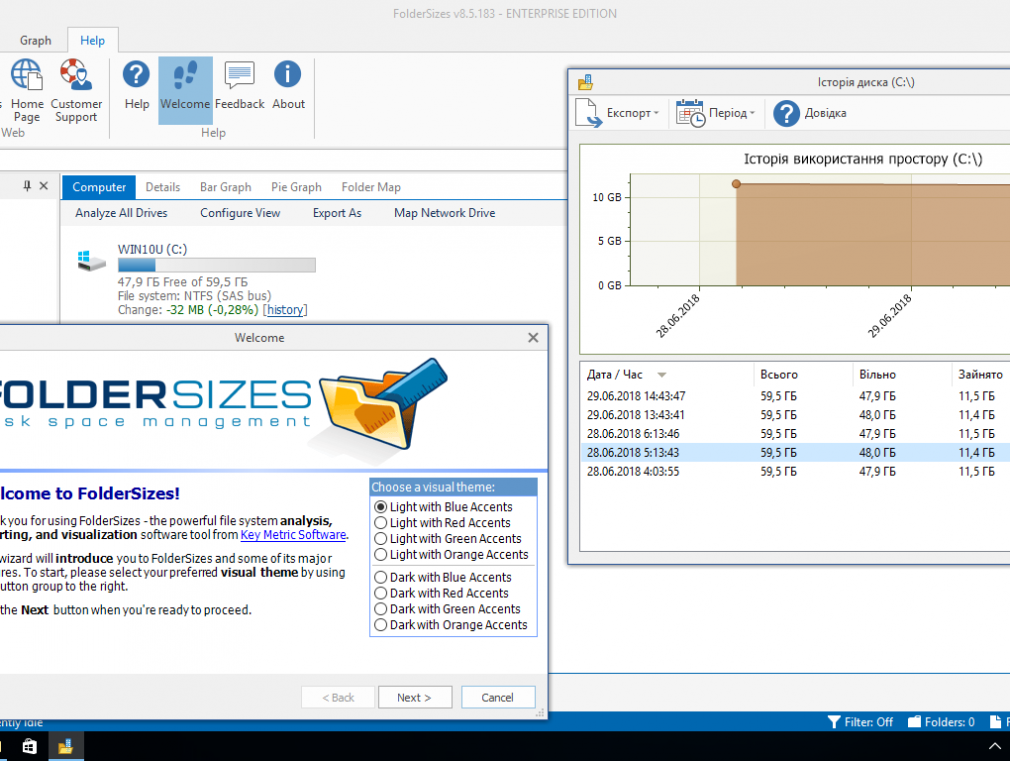Select history row 29.06.2018 14:43:47
The image size is (1010, 761).
click(795, 396)
